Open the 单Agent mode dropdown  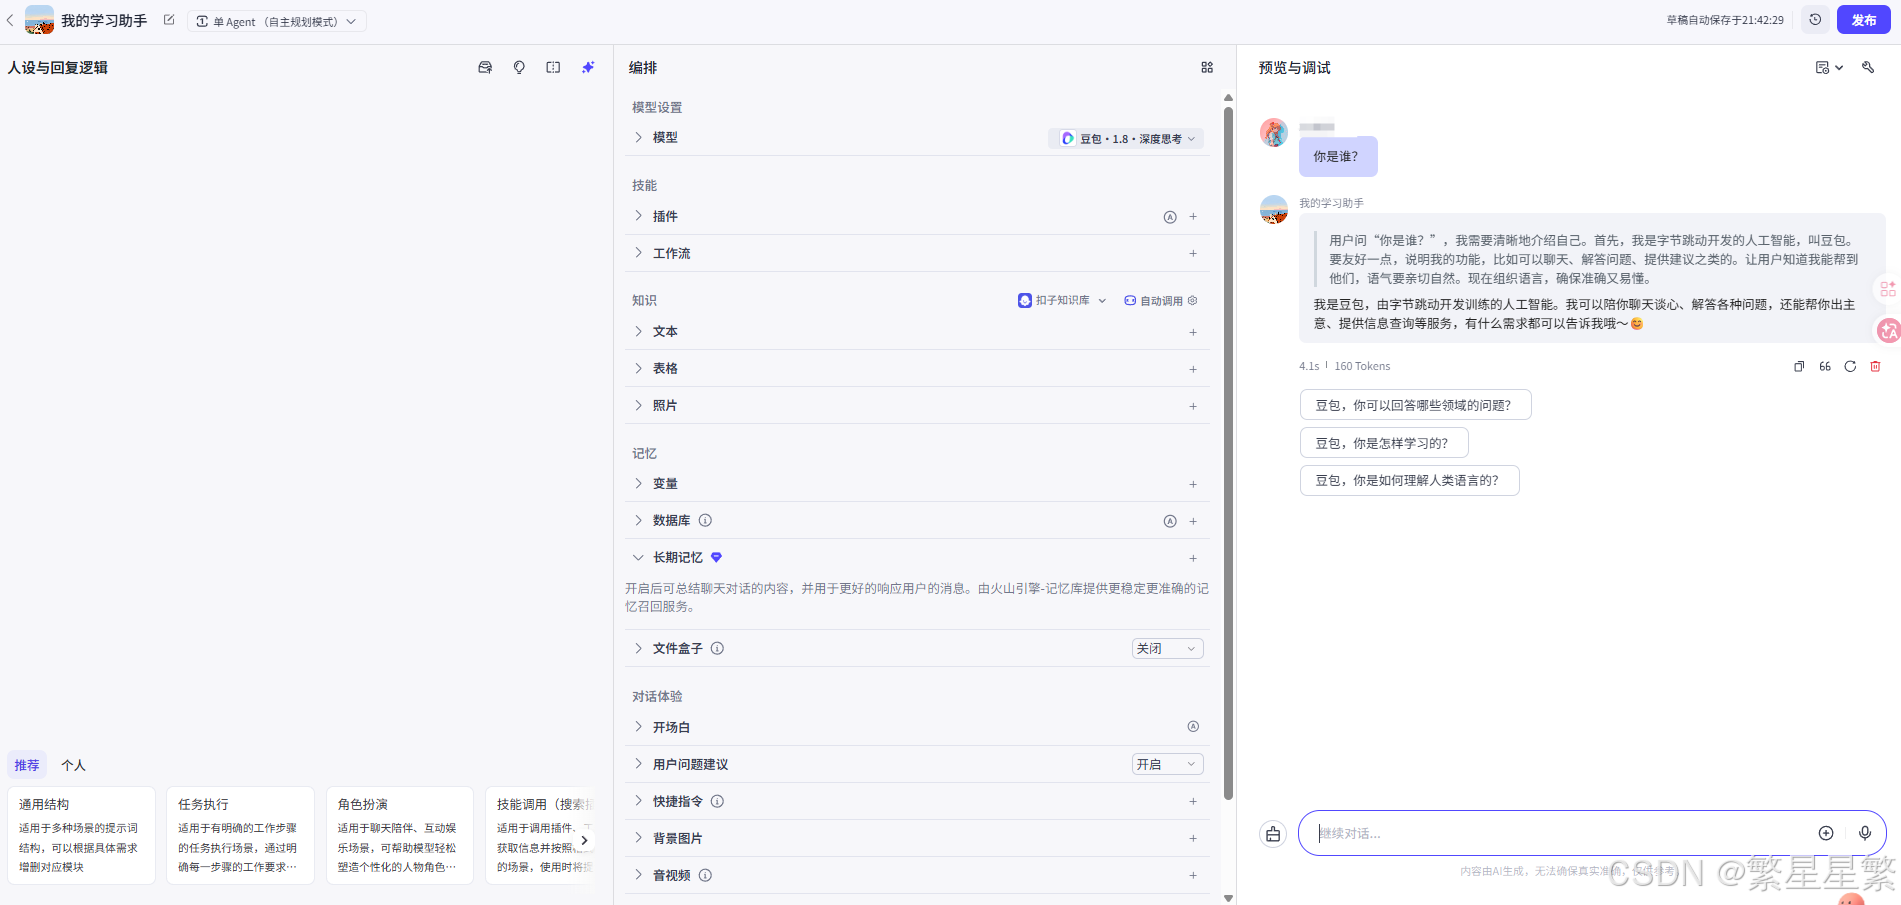pos(277,21)
